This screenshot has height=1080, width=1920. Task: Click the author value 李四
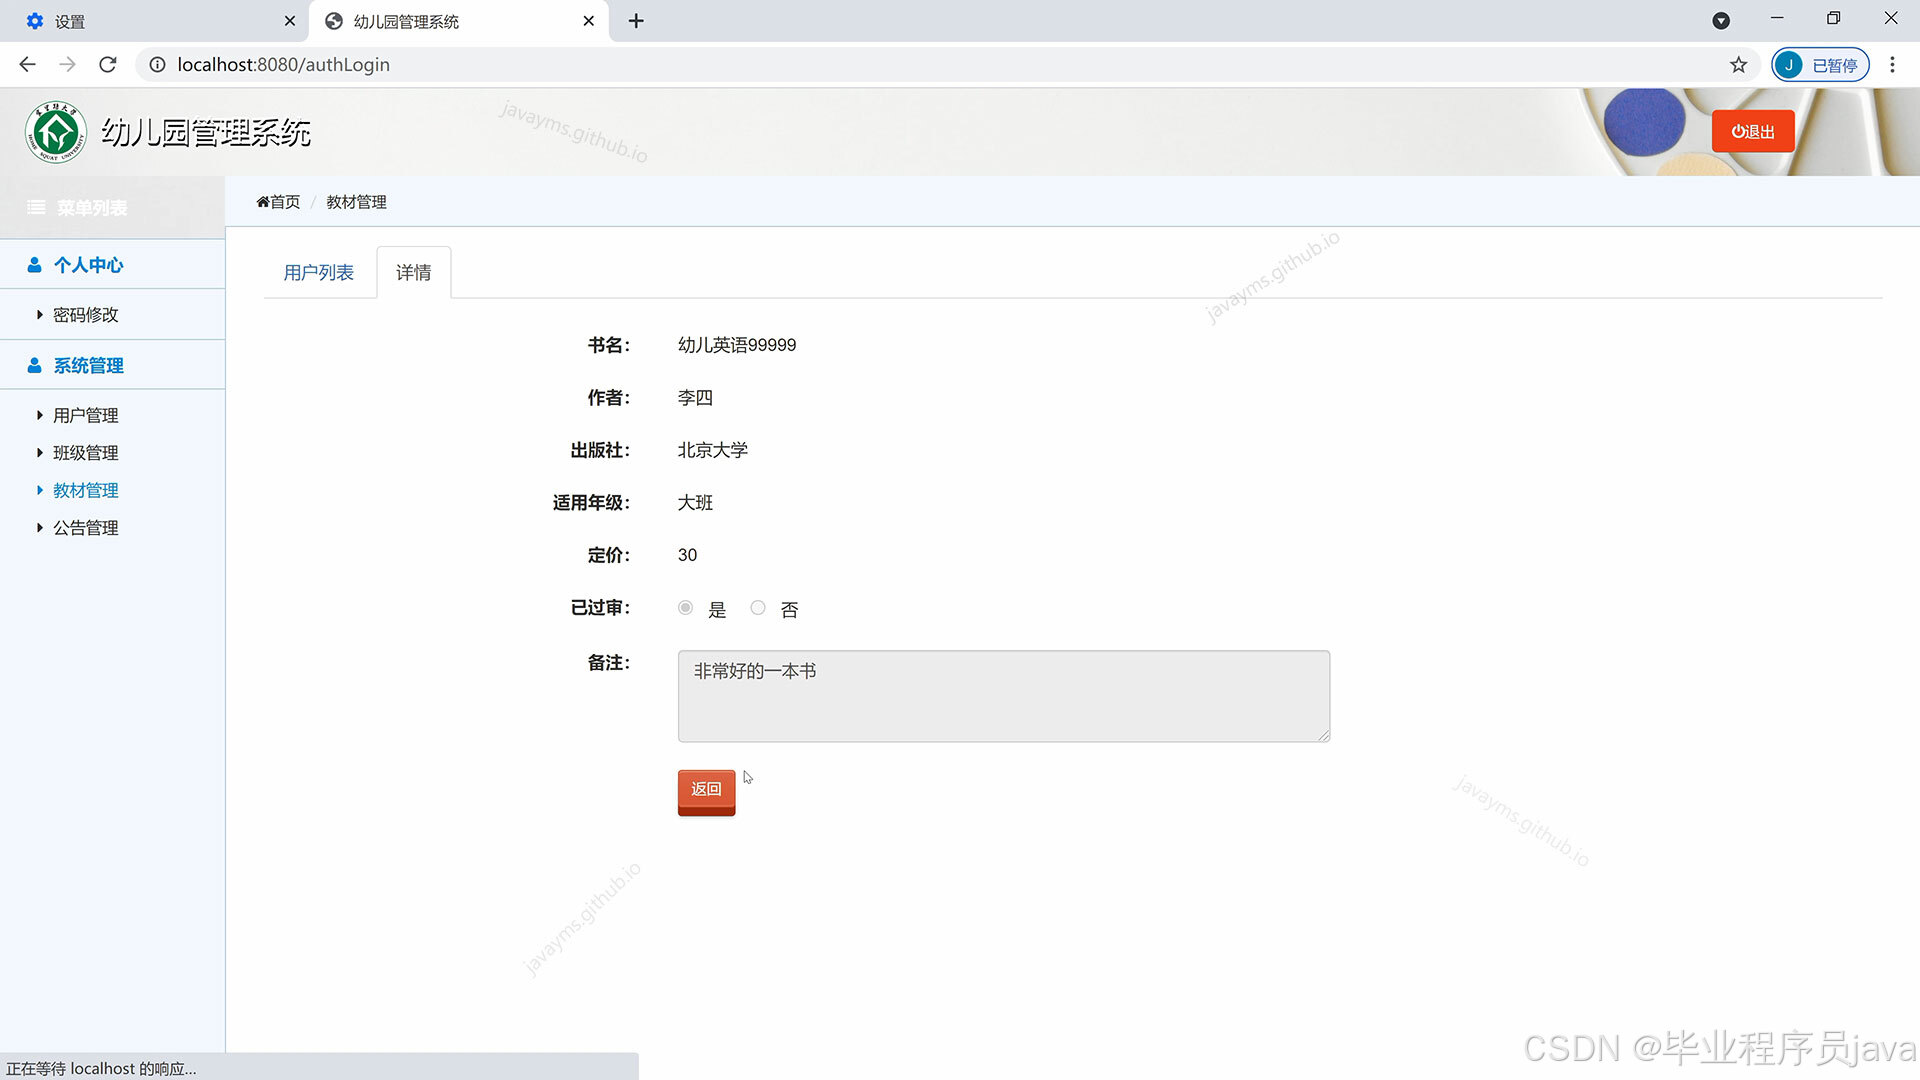(695, 398)
